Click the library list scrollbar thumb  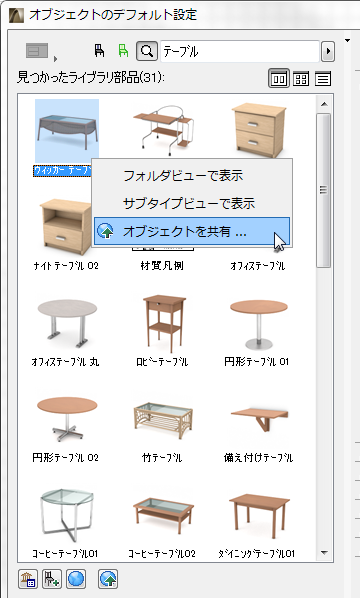point(324,190)
